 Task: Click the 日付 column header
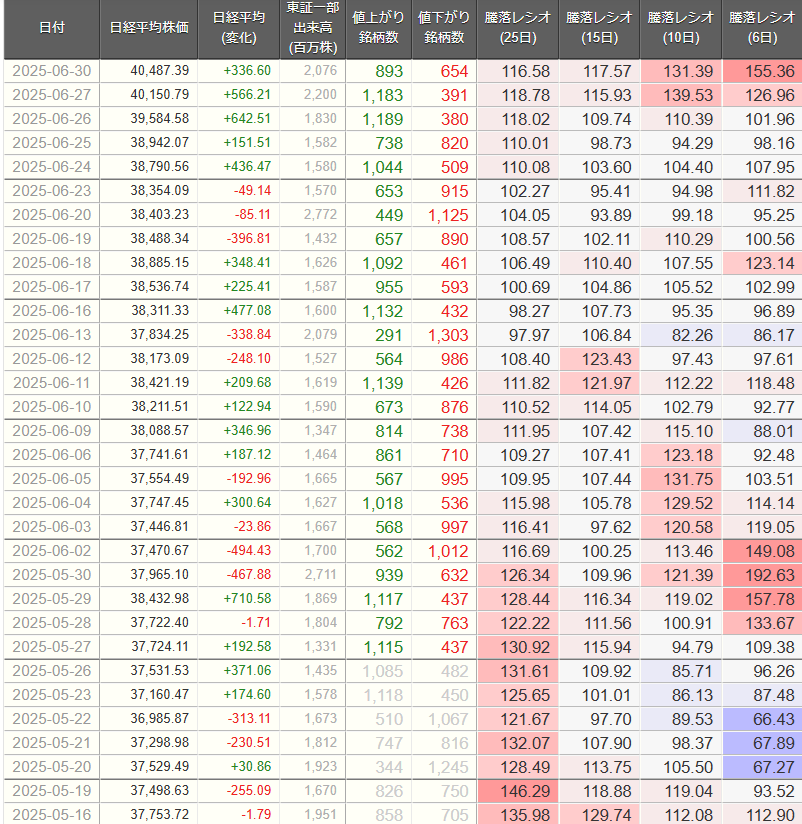pos(52,29)
